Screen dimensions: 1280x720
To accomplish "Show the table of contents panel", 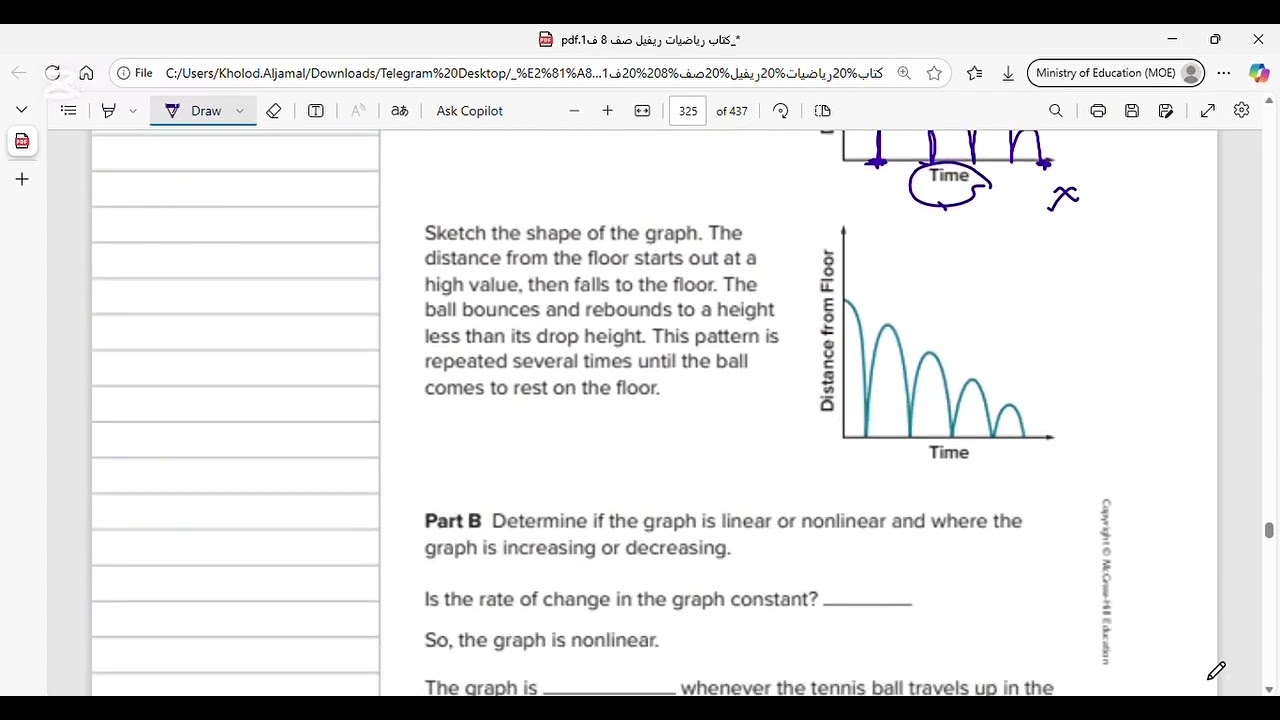I will (x=68, y=111).
